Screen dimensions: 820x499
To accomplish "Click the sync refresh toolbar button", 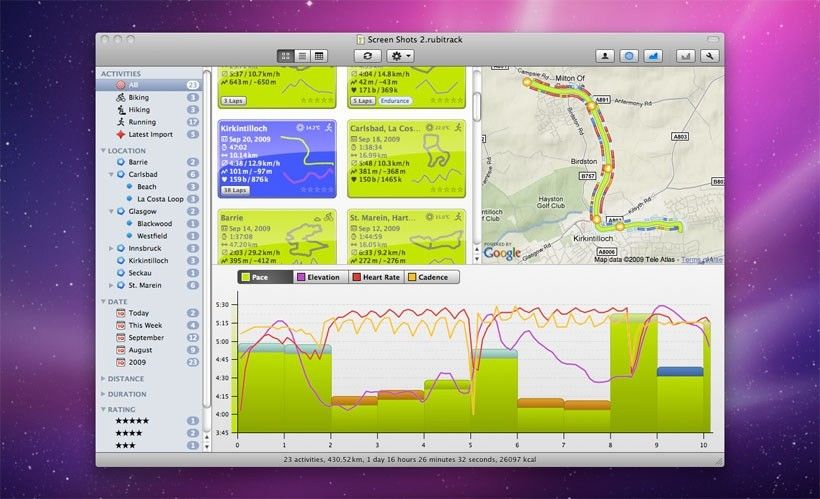I will (x=368, y=56).
